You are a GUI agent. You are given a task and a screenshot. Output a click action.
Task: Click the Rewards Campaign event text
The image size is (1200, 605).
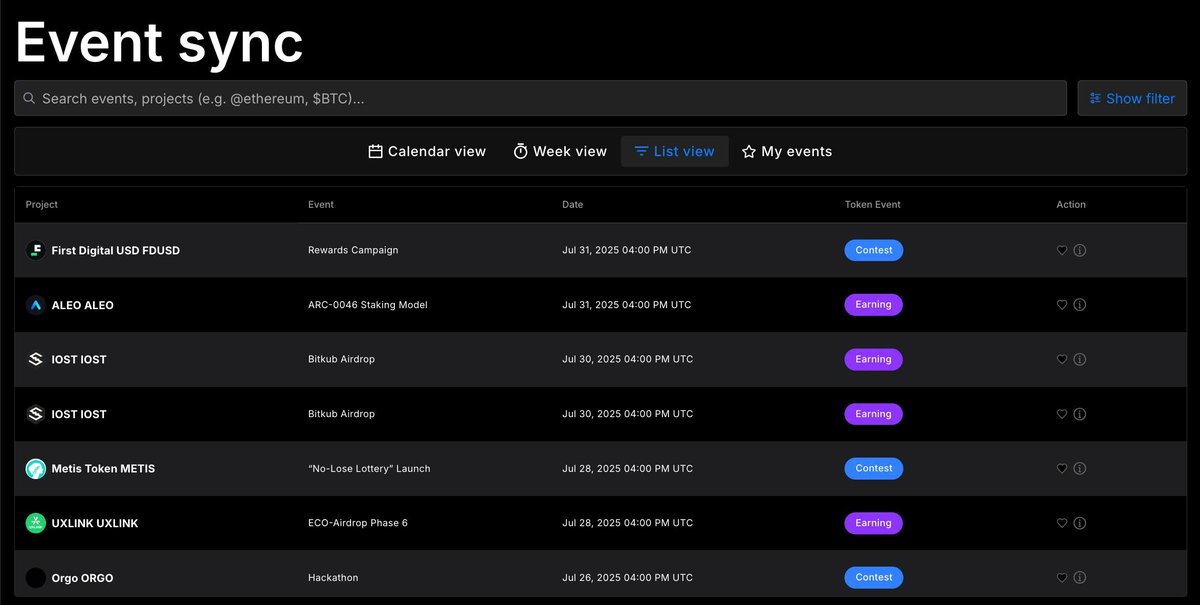point(353,250)
